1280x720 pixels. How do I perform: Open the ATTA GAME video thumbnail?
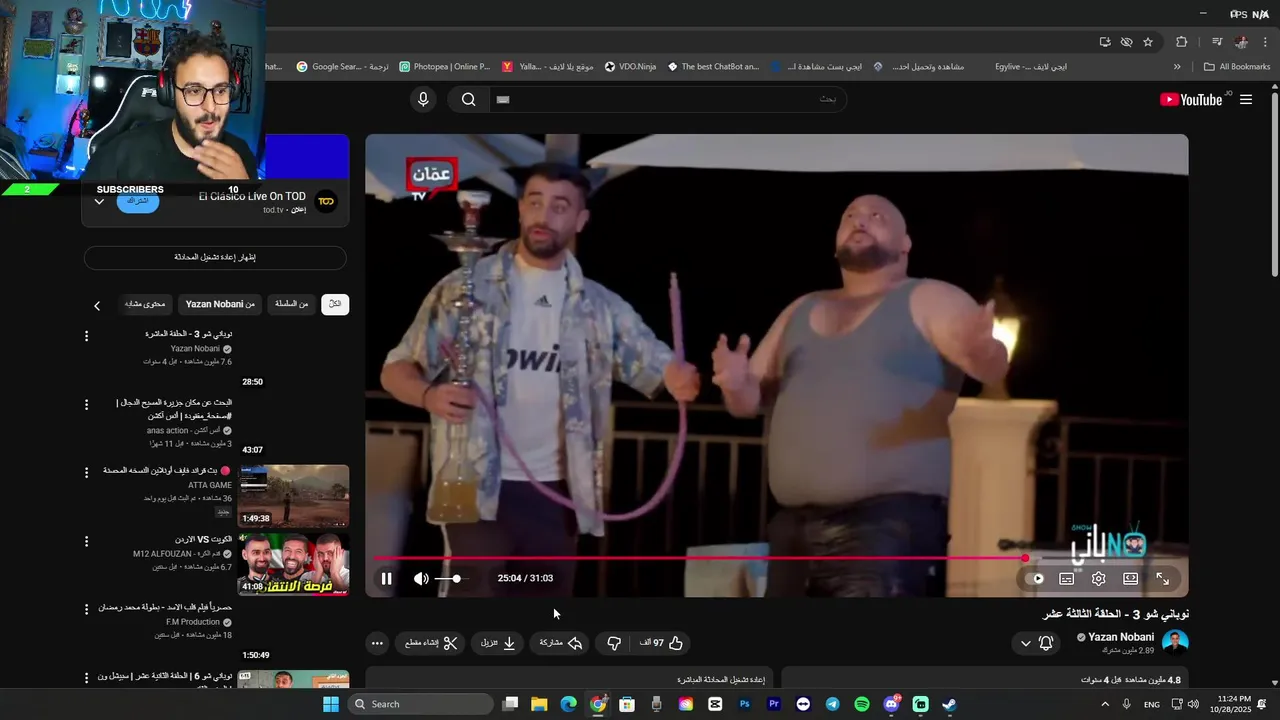click(293, 495)
